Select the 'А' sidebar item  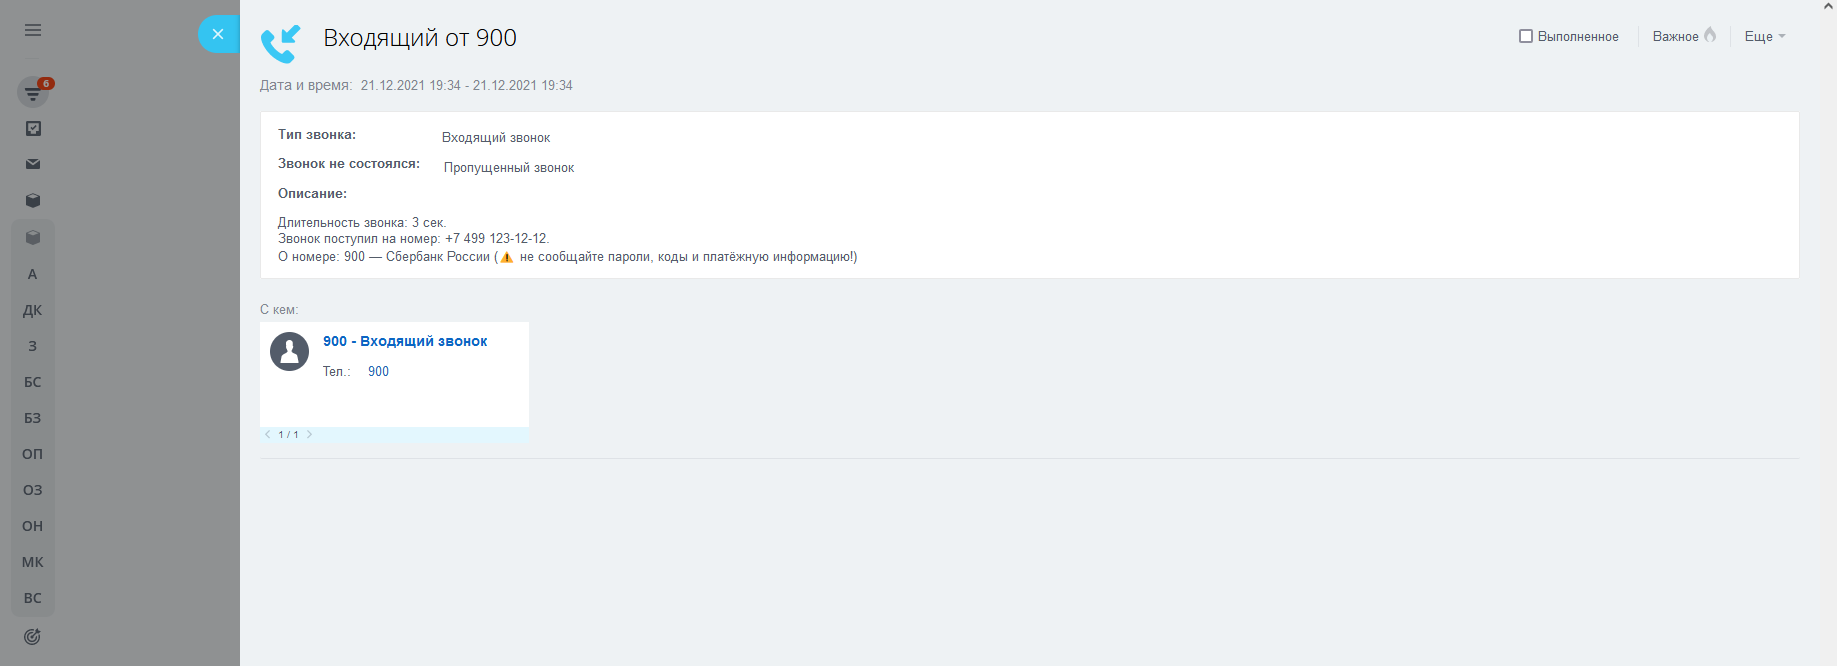click(x=33, y=274)
